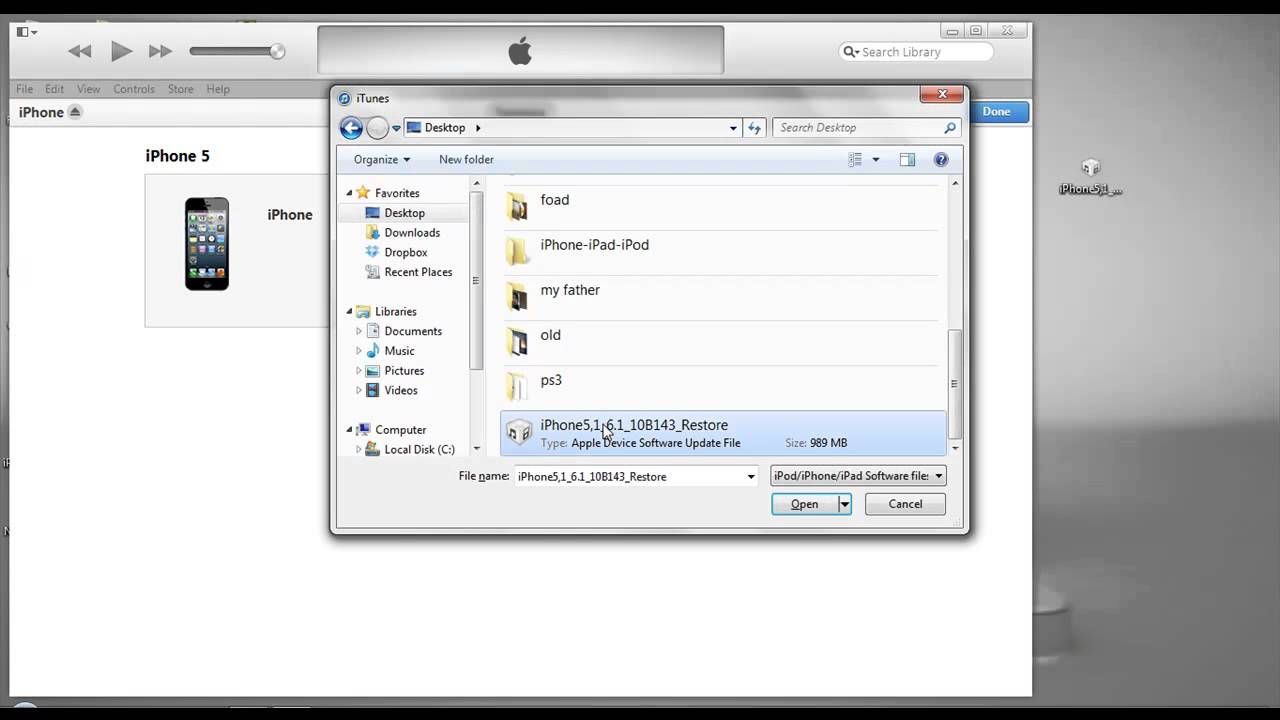
Task: Toggle the preview pane icon
Action: tap(907, 159)
